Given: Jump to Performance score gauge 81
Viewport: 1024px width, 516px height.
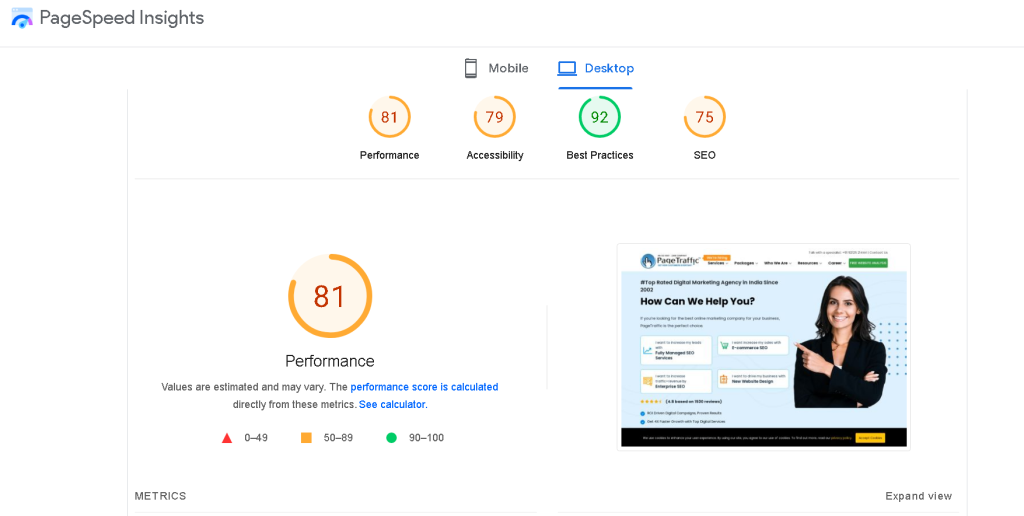Looking at the screenshot, I should pyautogui.click(x=389, y=117).
